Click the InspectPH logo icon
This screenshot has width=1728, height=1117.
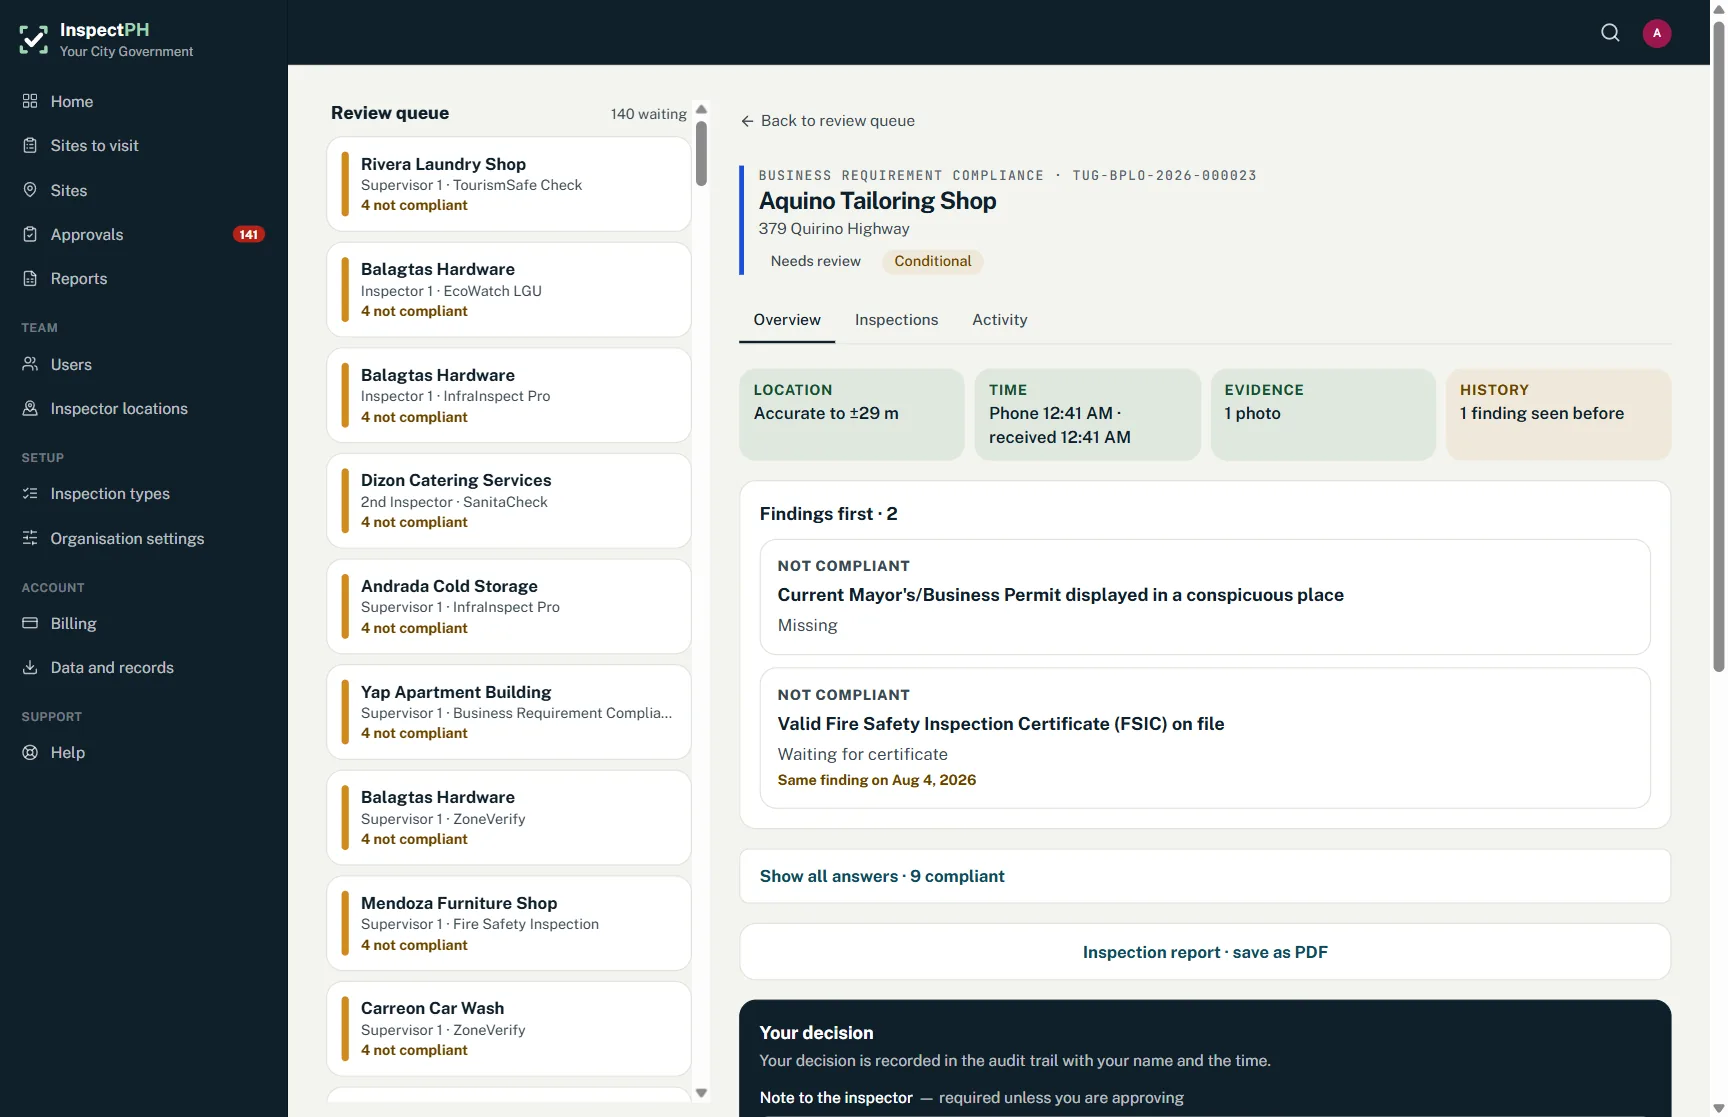33,39
